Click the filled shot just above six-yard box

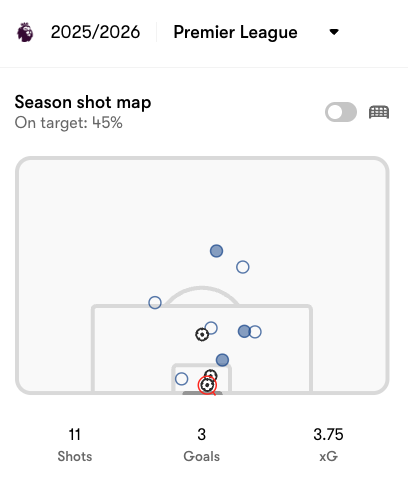point(222,360)
